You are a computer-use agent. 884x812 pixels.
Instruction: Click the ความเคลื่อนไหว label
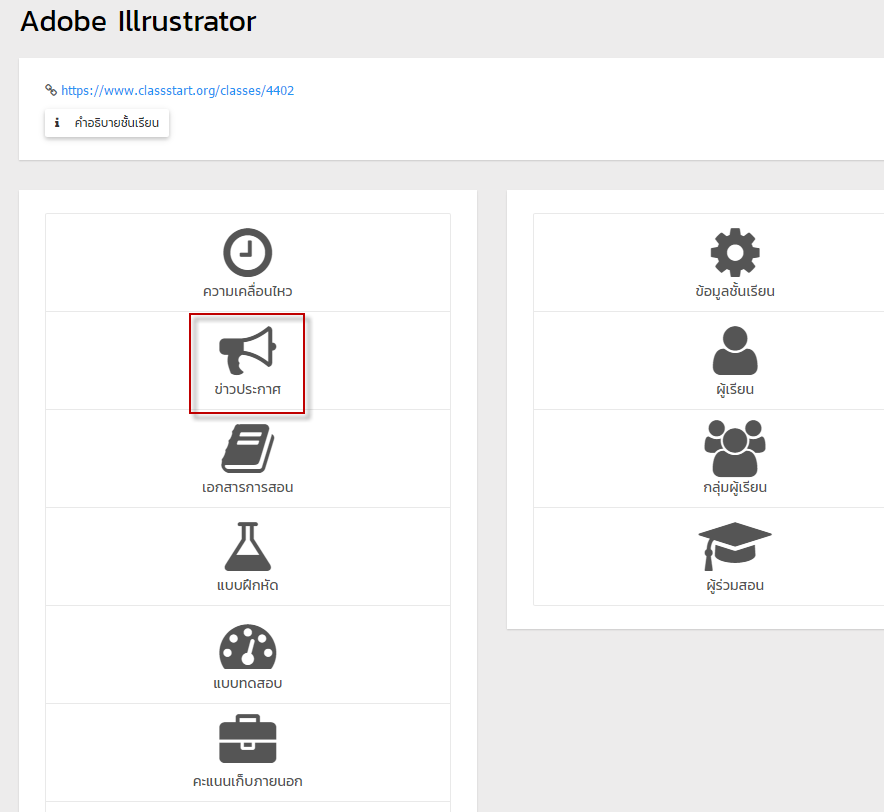[247, 291]
